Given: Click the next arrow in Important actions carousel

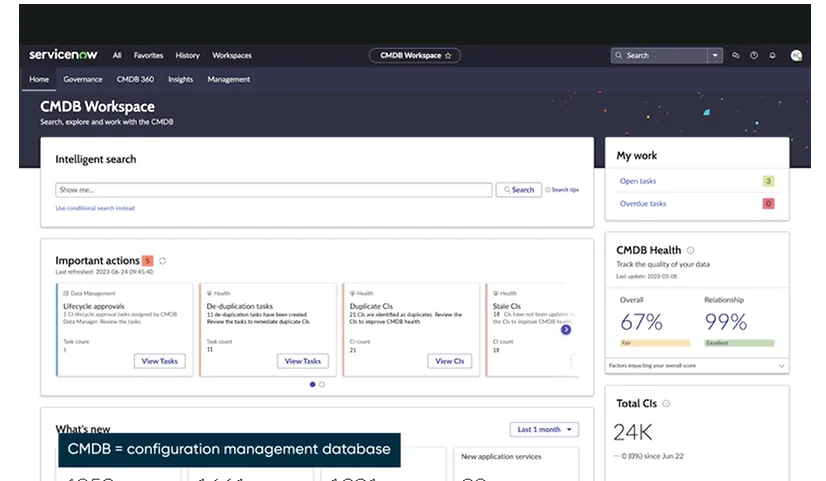Looking at the screenshot, I should pos(565,329).
